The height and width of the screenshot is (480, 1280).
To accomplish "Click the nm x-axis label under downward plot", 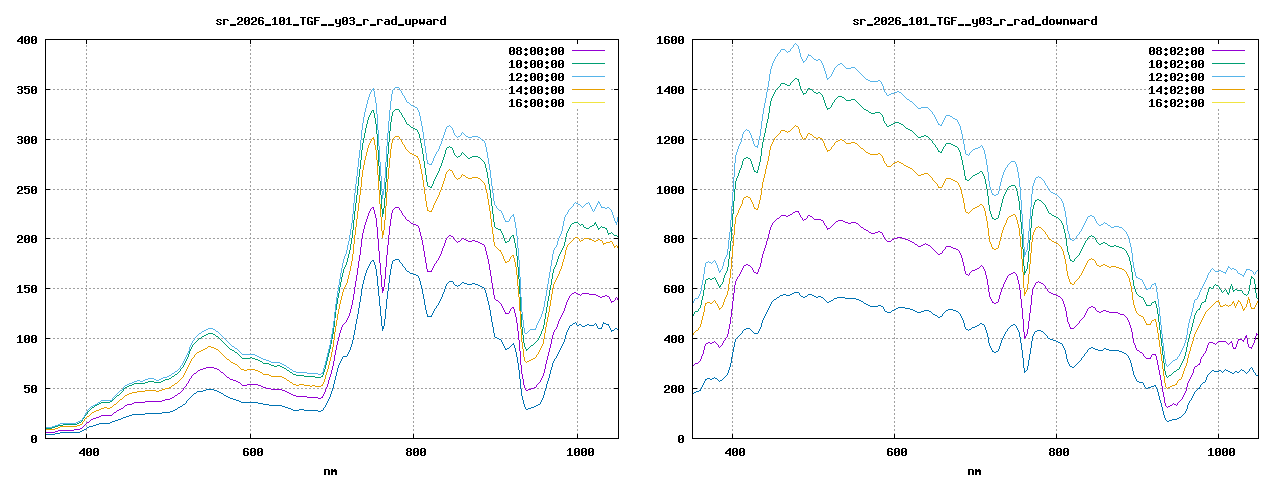I will 974,470.
